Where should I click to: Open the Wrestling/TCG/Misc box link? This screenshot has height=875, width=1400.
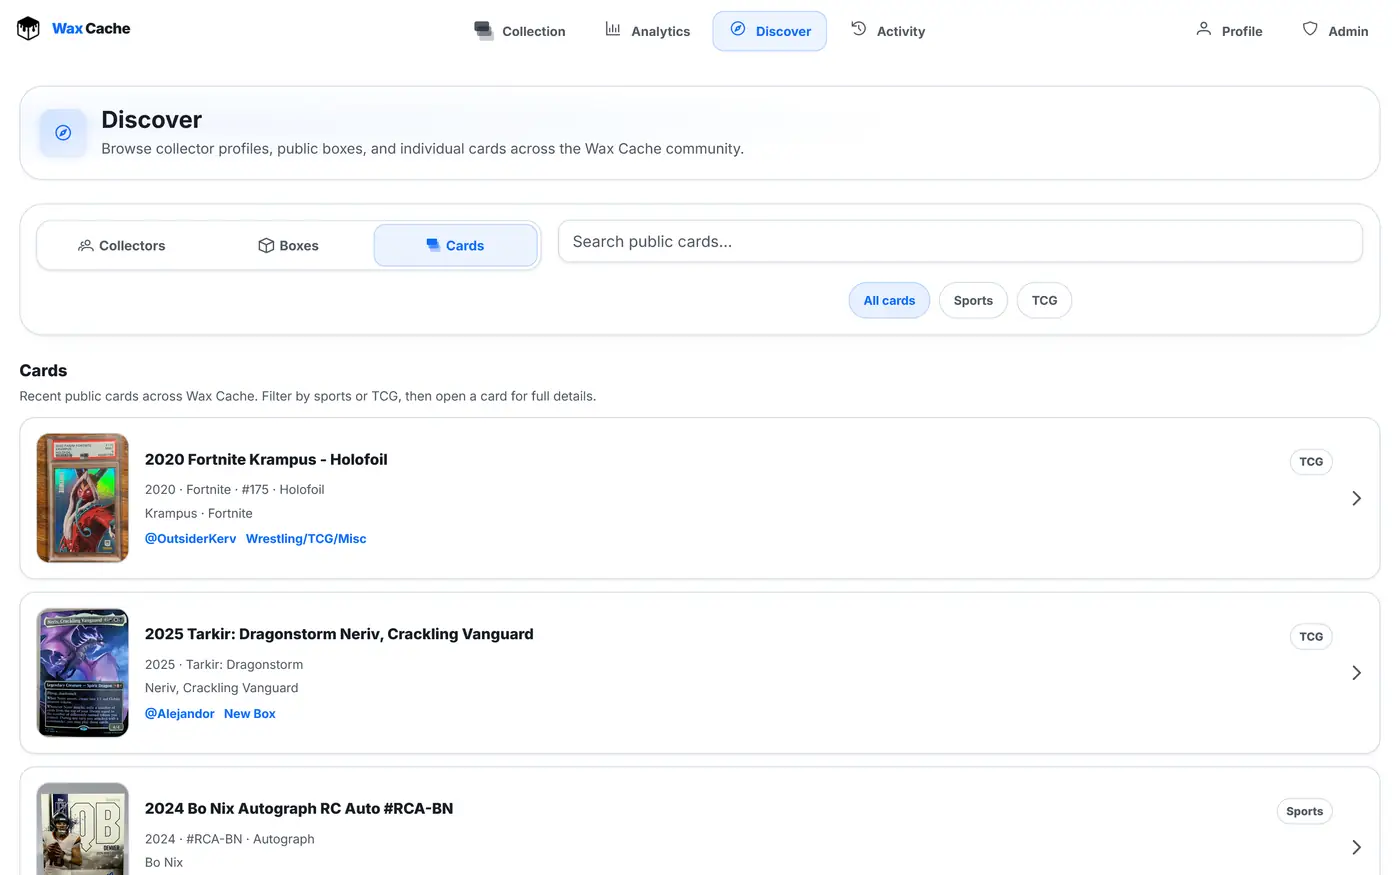[x=306, y=539]
